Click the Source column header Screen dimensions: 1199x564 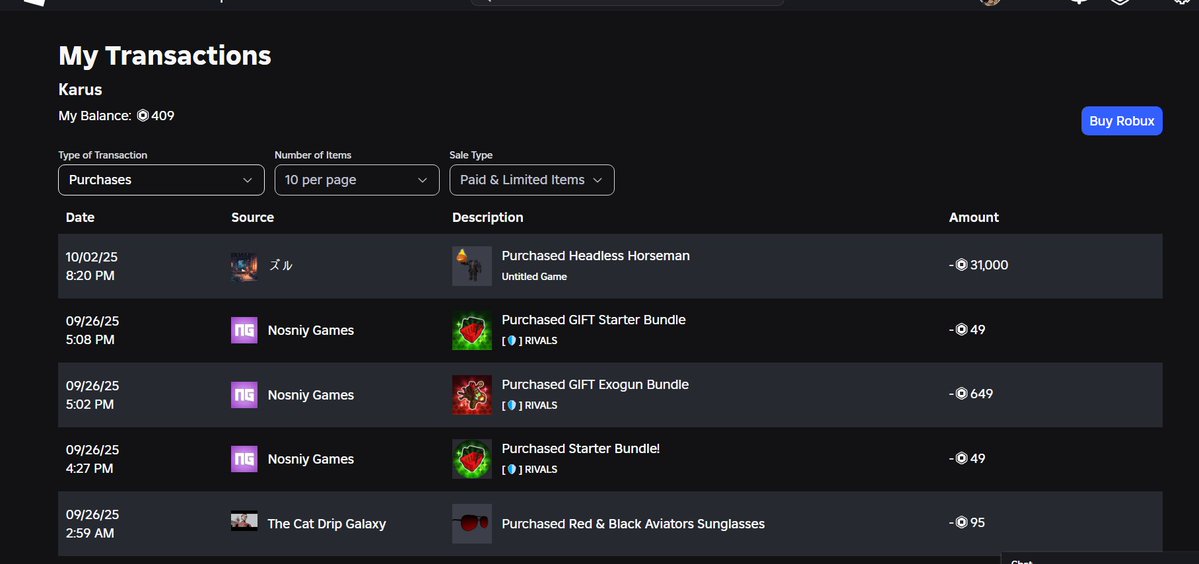tap(252, 217)
